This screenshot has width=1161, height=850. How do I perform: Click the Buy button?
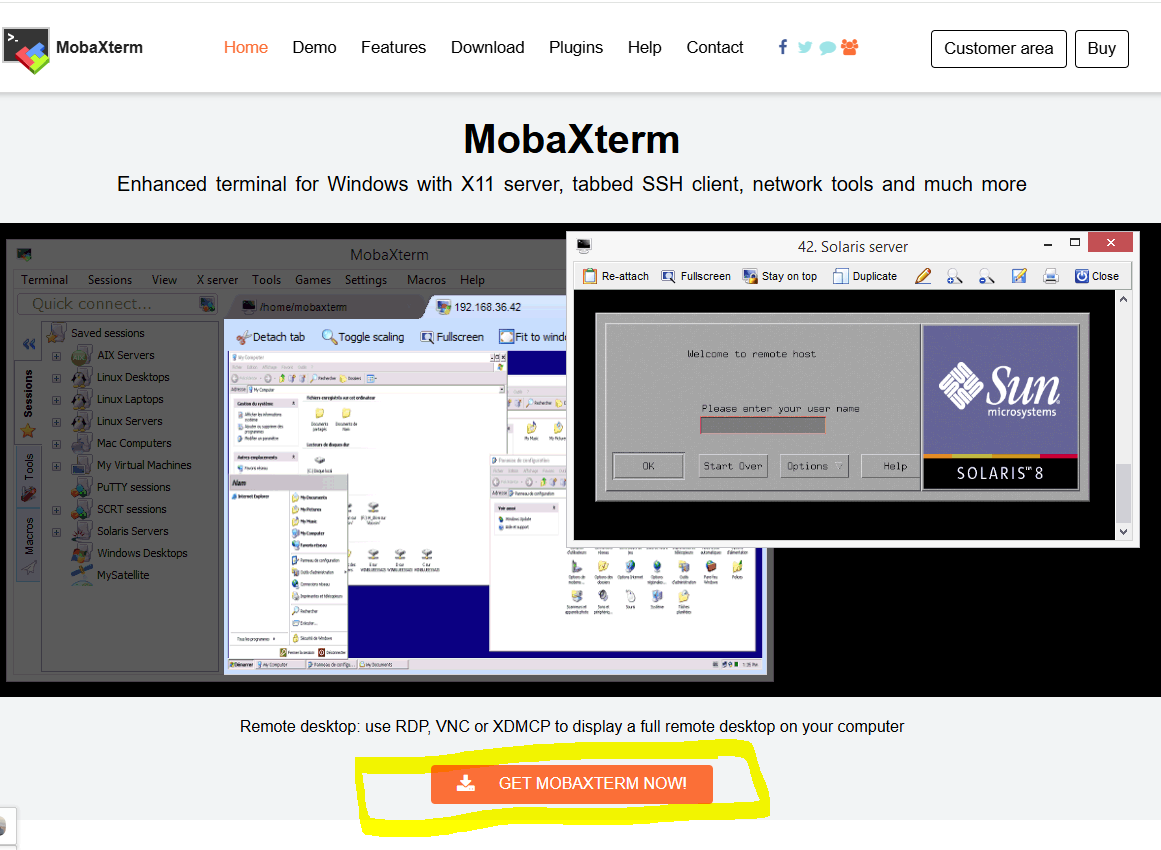(x=1101, y=49)
